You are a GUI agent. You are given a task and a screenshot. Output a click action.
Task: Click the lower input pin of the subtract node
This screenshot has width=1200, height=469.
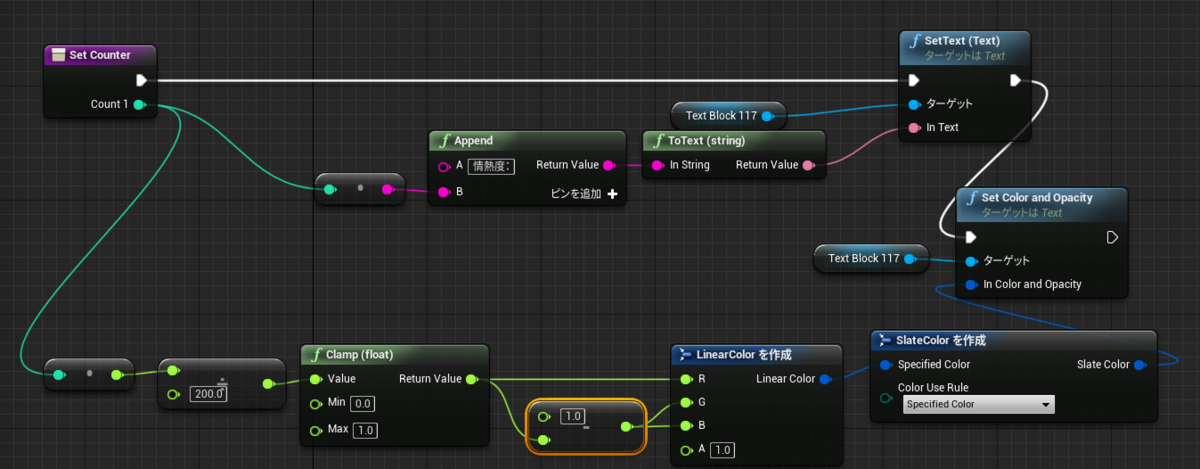tap(543, 440)
